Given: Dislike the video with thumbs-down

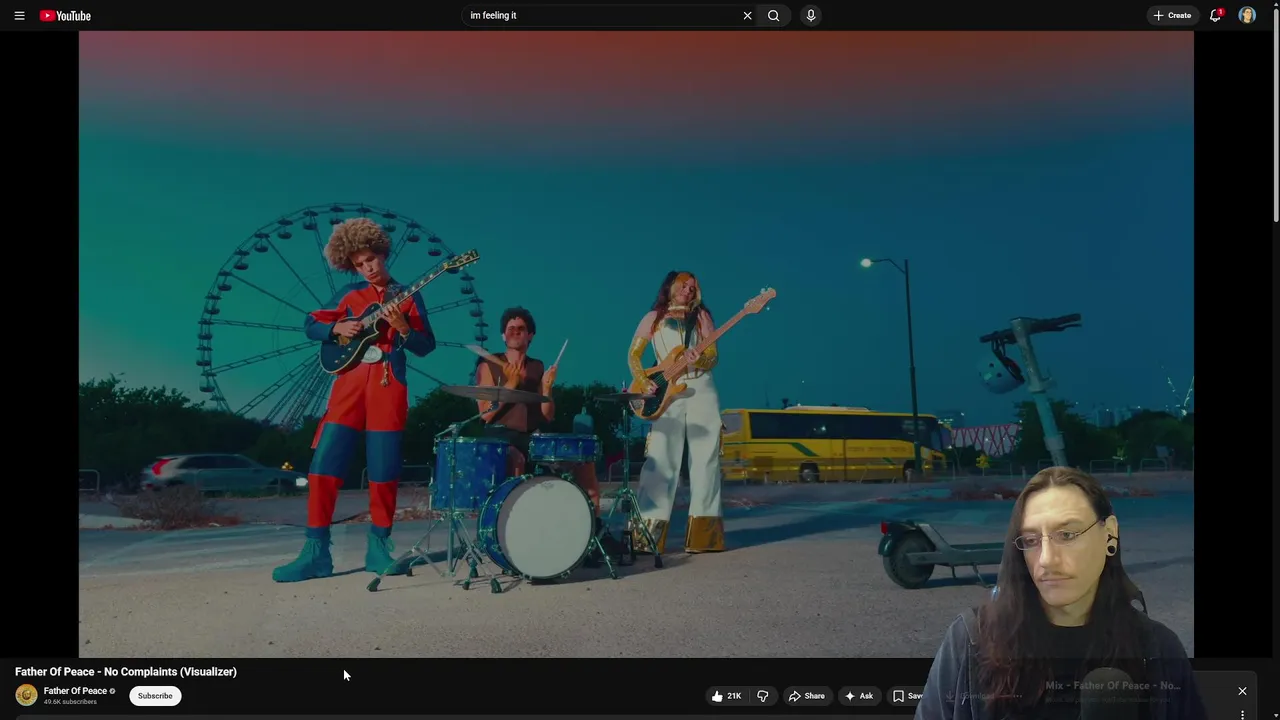Looking at the screenshot, I should coord(763,696).
